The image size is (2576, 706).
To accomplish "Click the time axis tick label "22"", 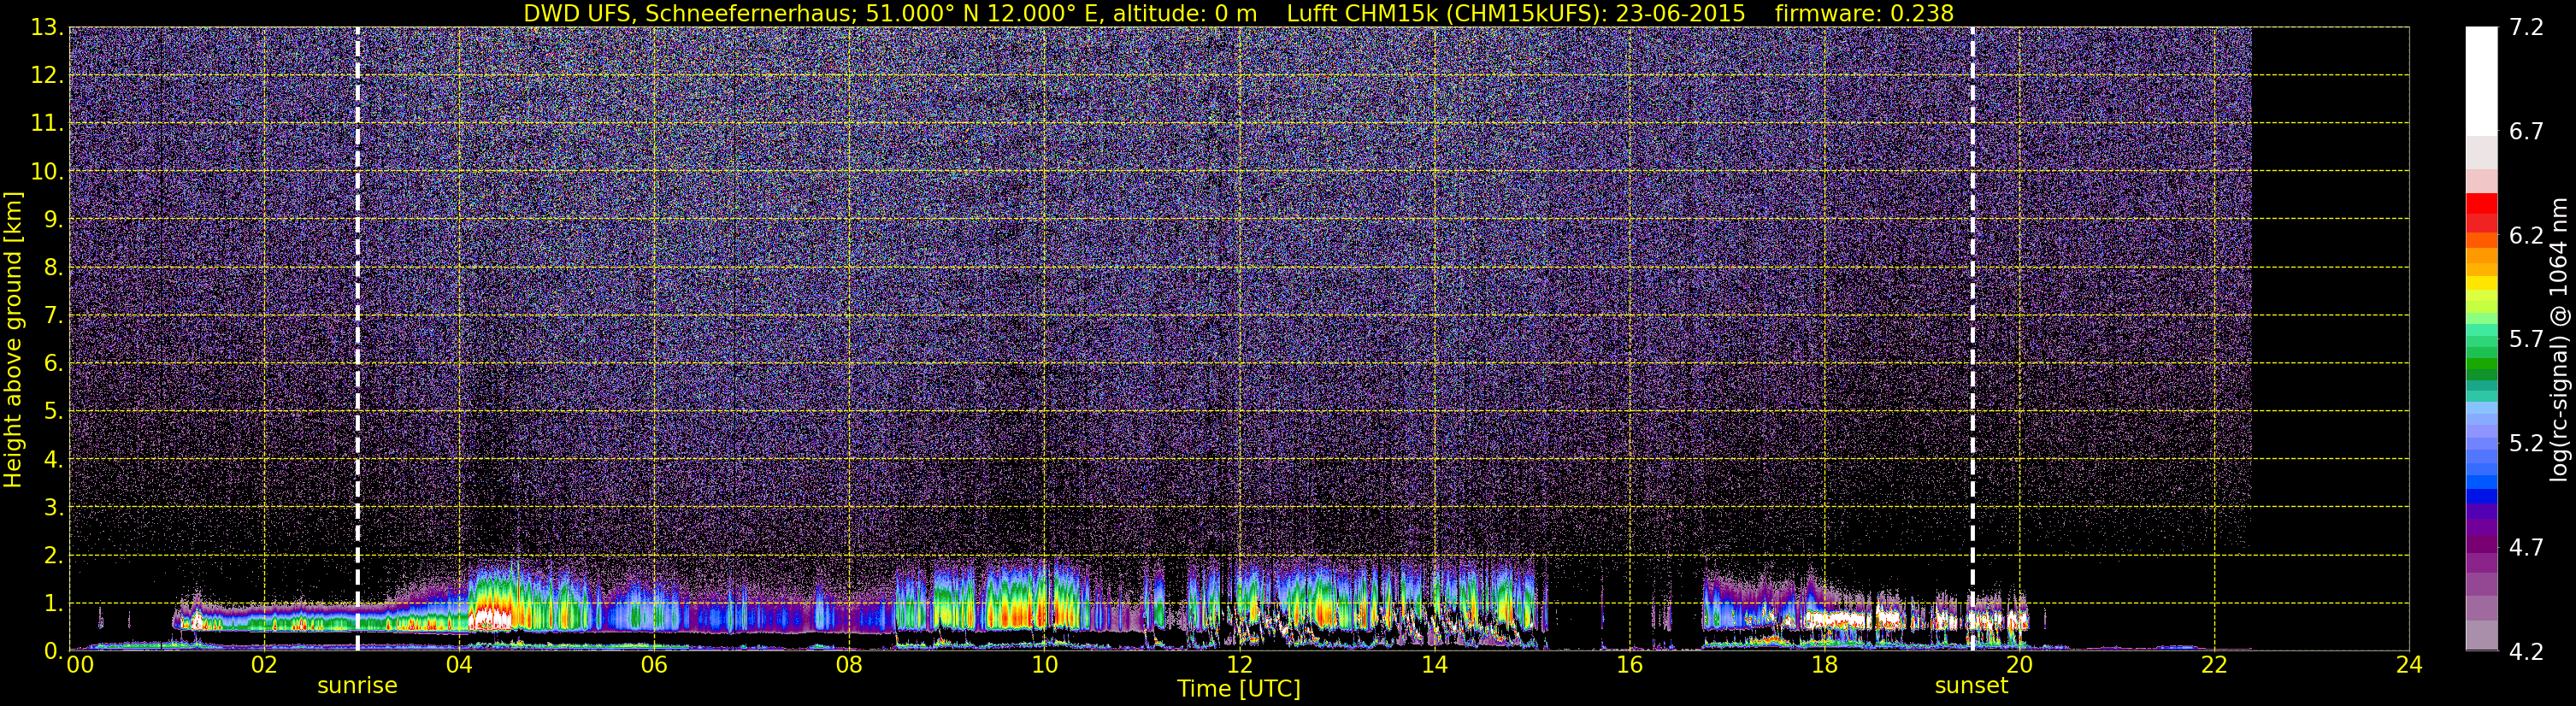I will tap(2214, 665).
